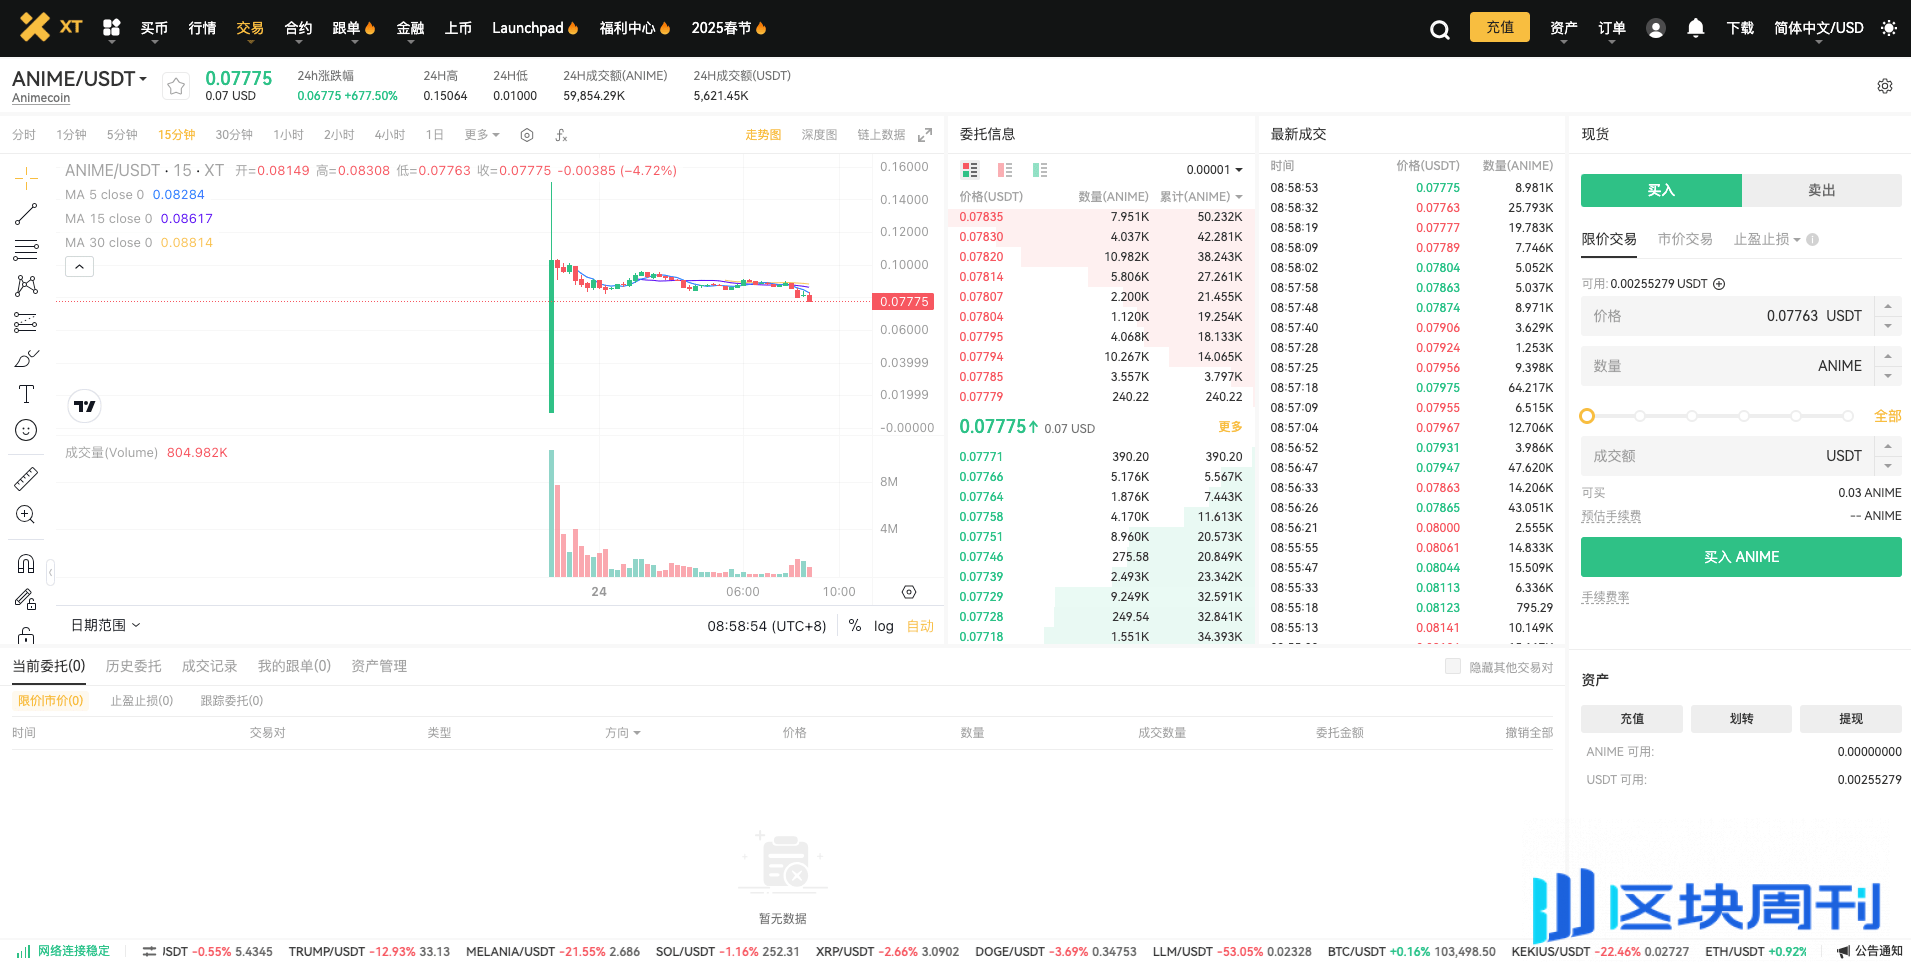Open fee rate link

pyautogui.click(x=1605, y=597)
